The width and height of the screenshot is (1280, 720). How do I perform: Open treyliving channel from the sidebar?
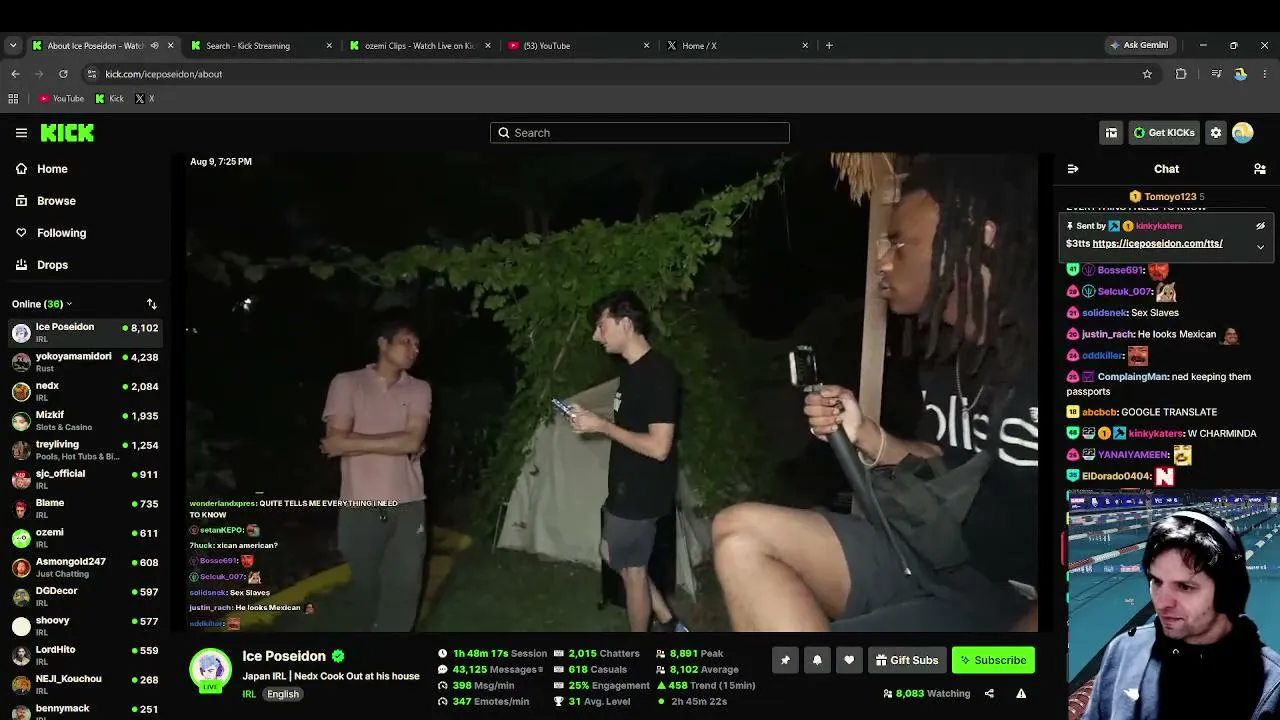pos(85,450)
